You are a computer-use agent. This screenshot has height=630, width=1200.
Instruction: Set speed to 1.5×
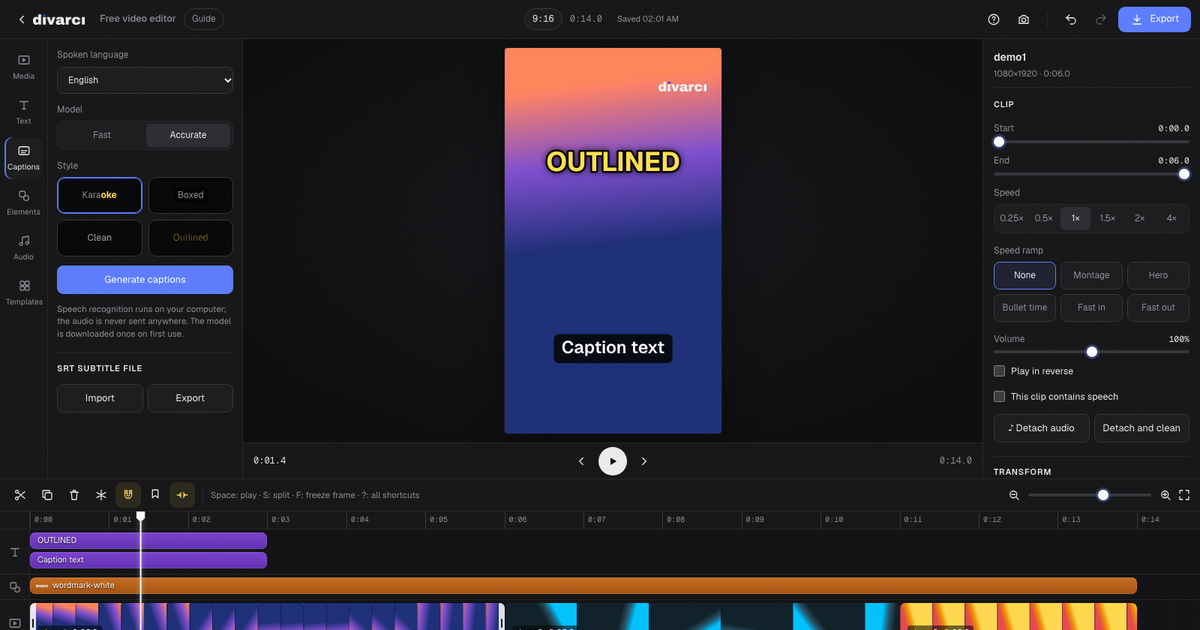(x=1107, y=218)
